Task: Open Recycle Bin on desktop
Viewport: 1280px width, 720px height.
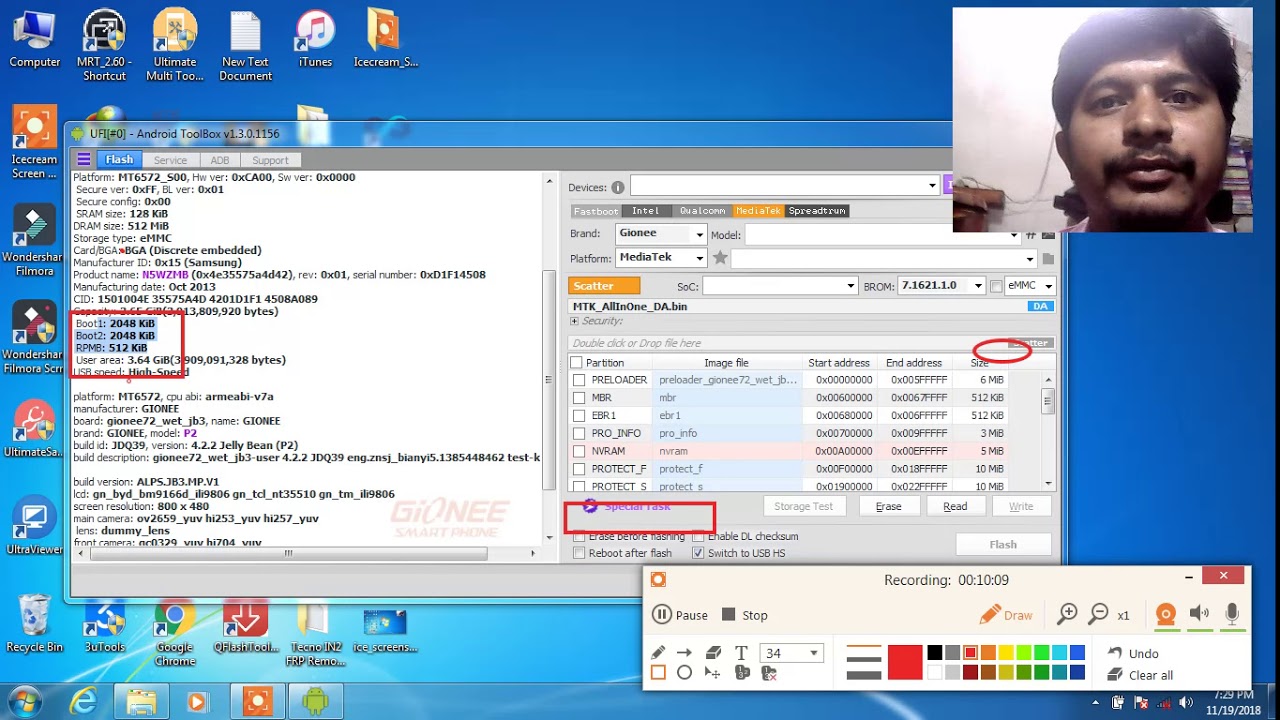Action: (x=35, y=626)
